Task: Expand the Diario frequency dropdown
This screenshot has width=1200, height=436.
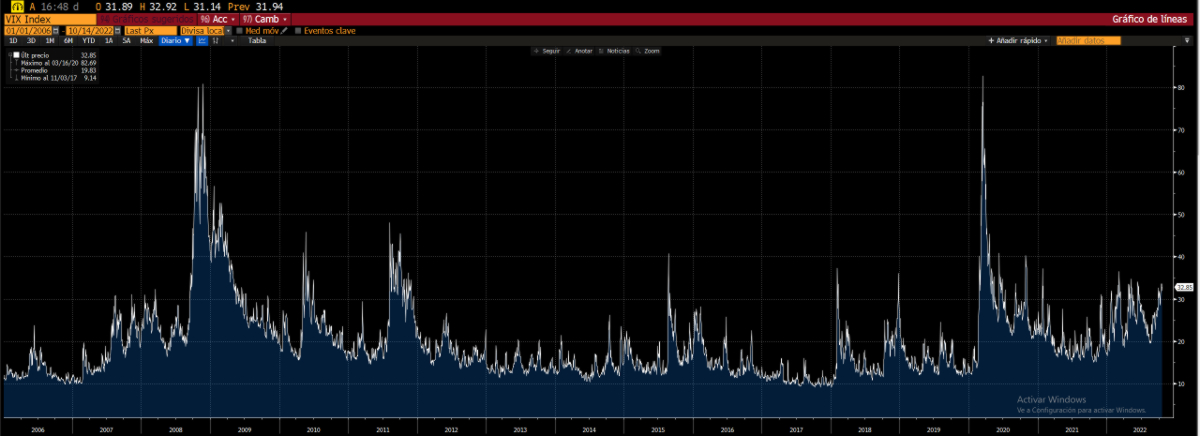Action: tap(176, 41)
